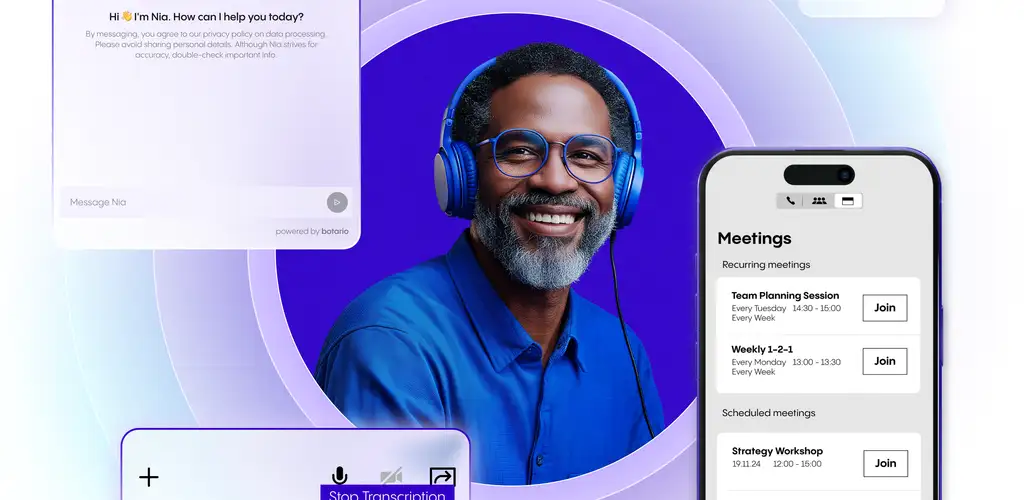
Task: Switch to the phone calls tab
Action: point(791,201)
